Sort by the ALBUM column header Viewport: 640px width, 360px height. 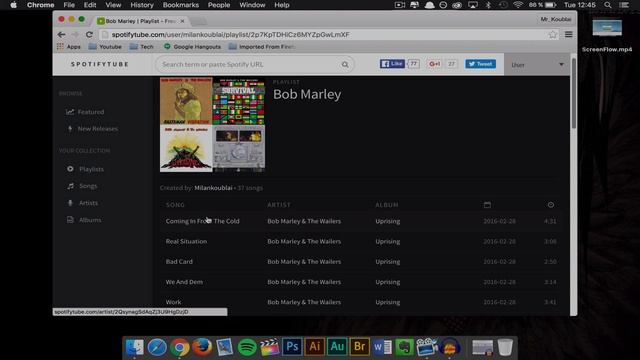[x=387, y=205]
